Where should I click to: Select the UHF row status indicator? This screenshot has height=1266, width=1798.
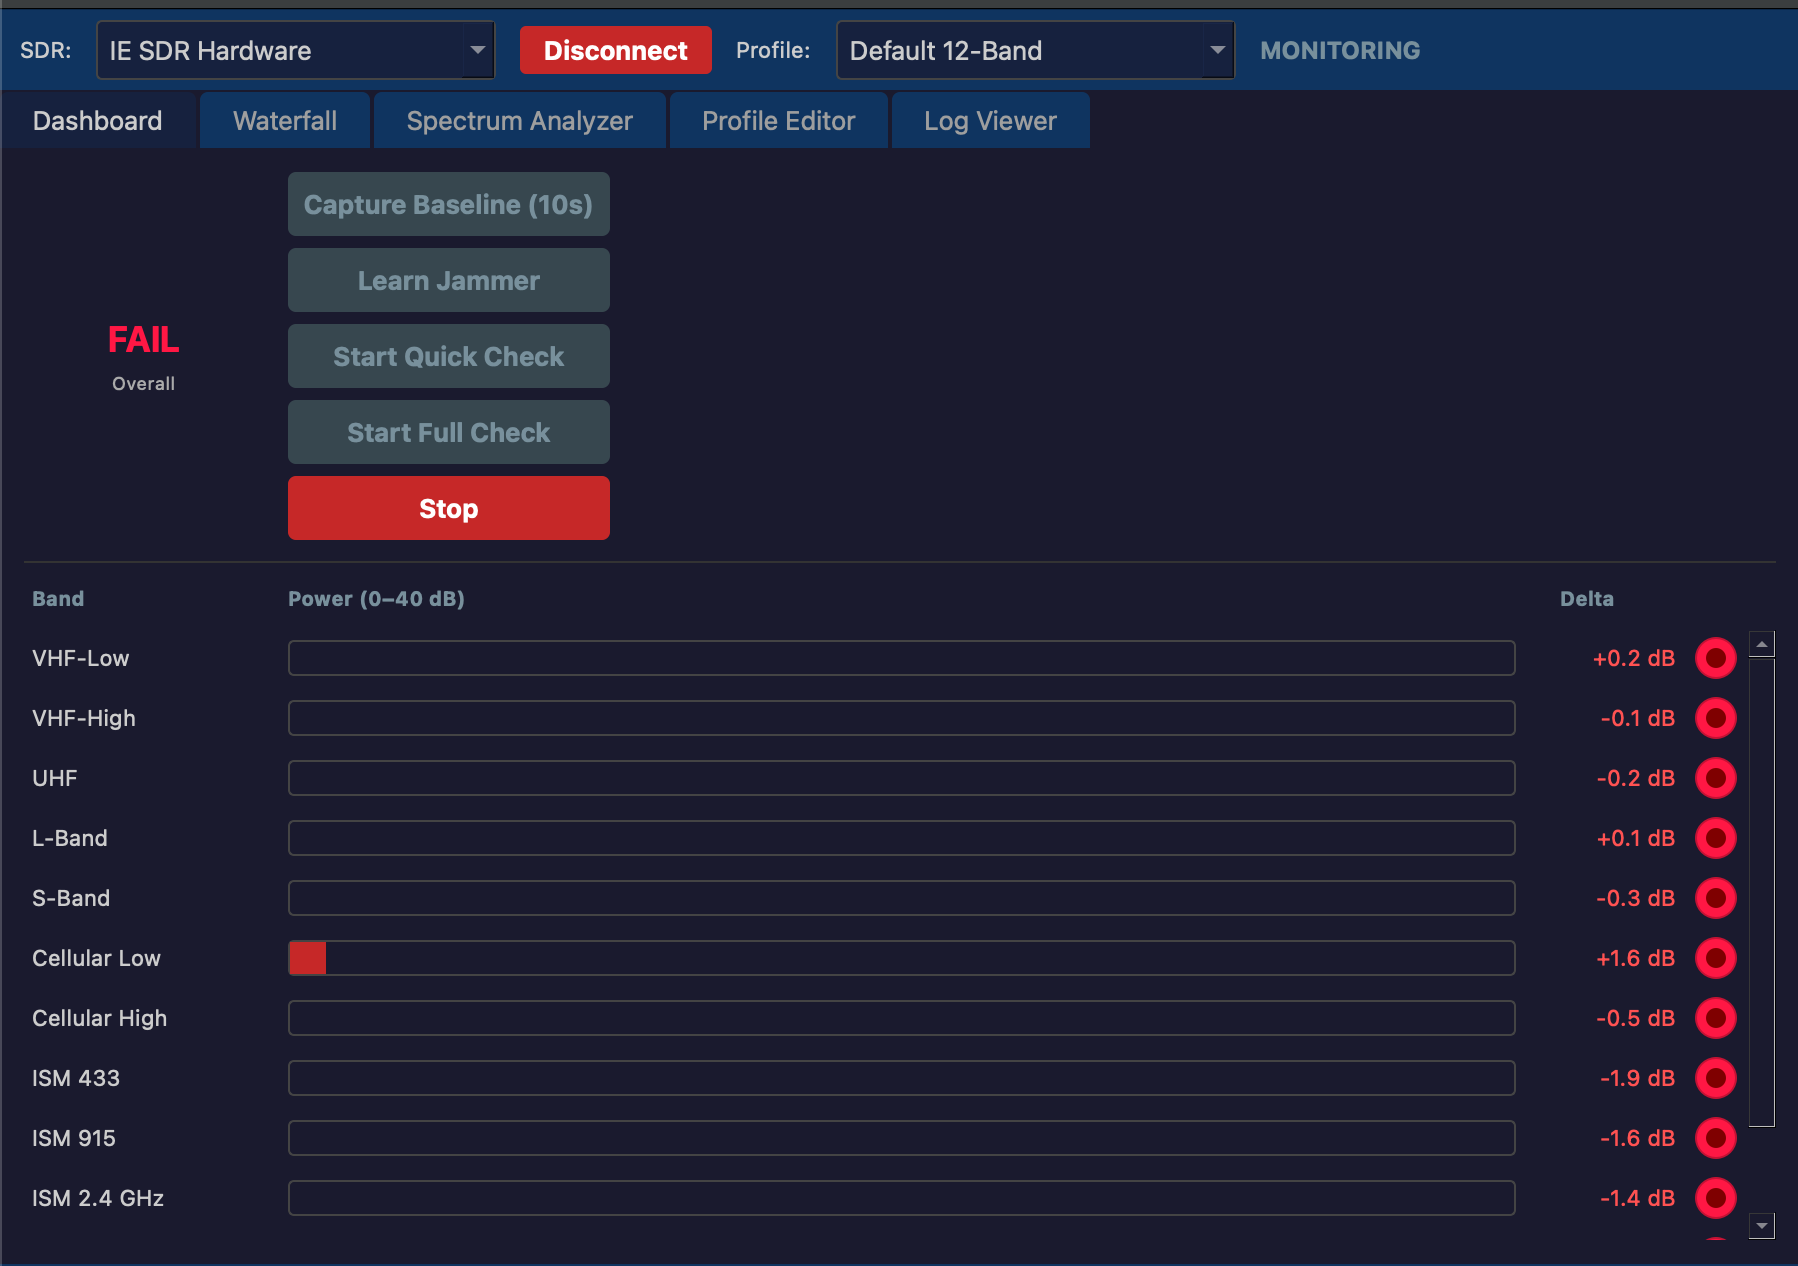(1717, 778)
